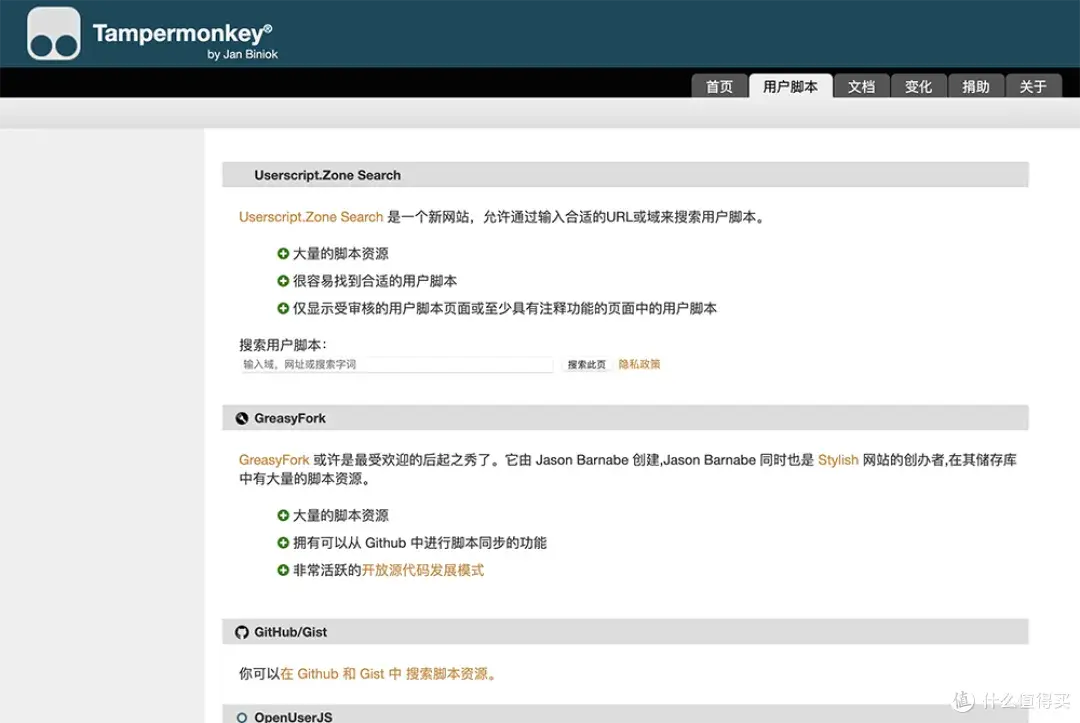Click the 搜索此页 button
Image resolution: width=1080 pixels, height=723 pixels.
click(586, 364)
